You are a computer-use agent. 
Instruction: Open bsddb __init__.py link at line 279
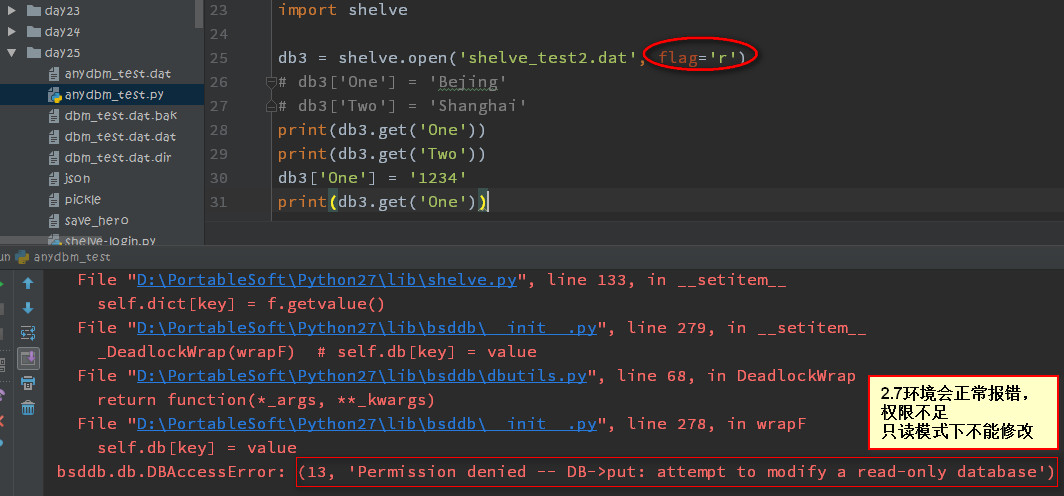[x=367, y=328]
